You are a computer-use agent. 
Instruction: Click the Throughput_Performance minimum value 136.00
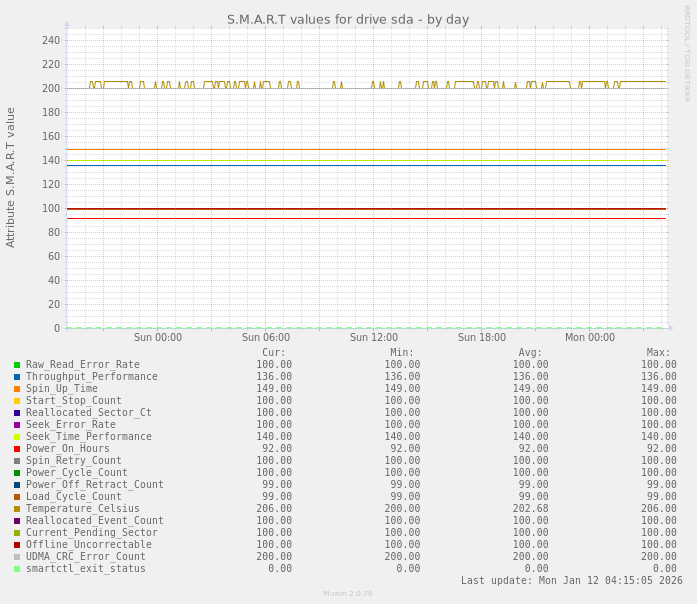(x=402, y=376)
